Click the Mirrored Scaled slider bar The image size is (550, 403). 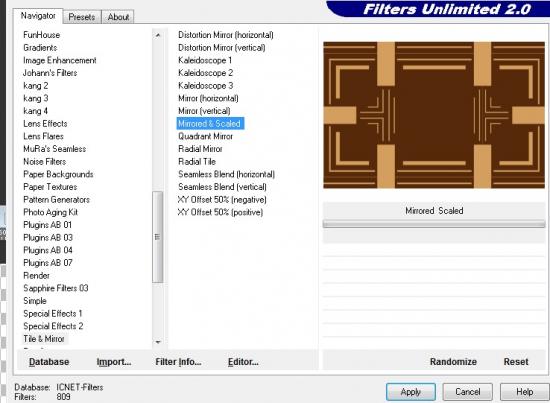(x=434, y=224)
